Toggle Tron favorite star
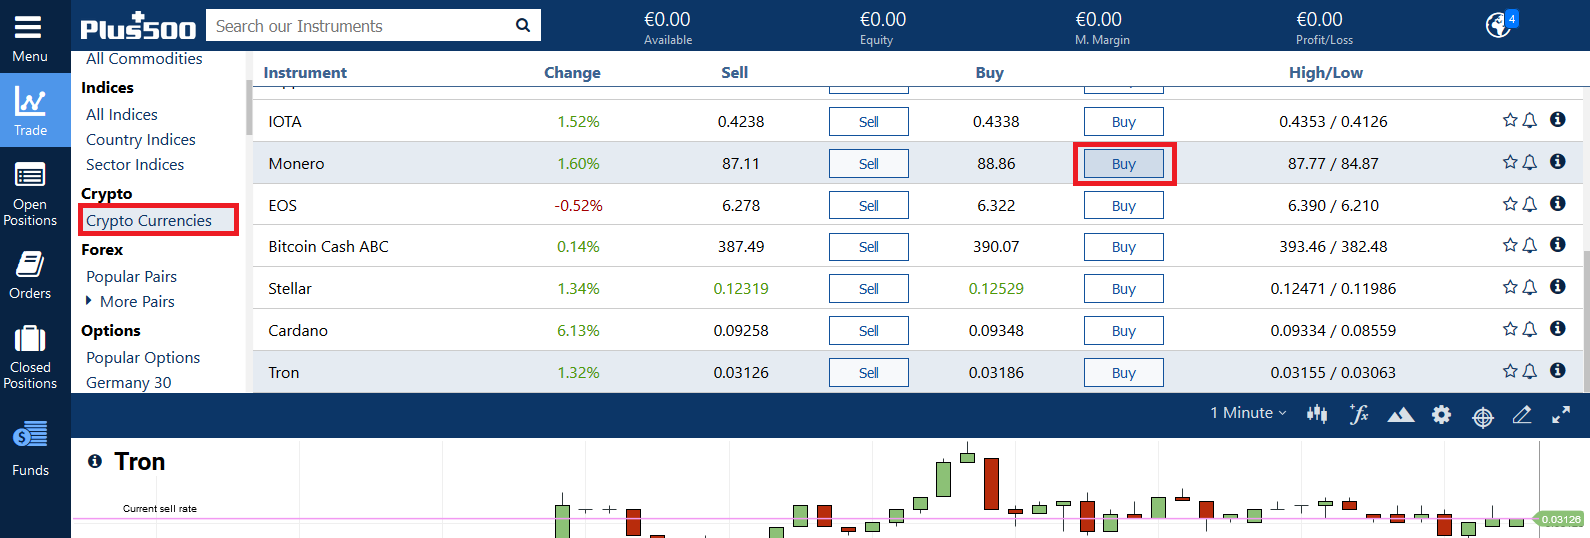Screen dimensions: 1590x538 (1510, 371)
